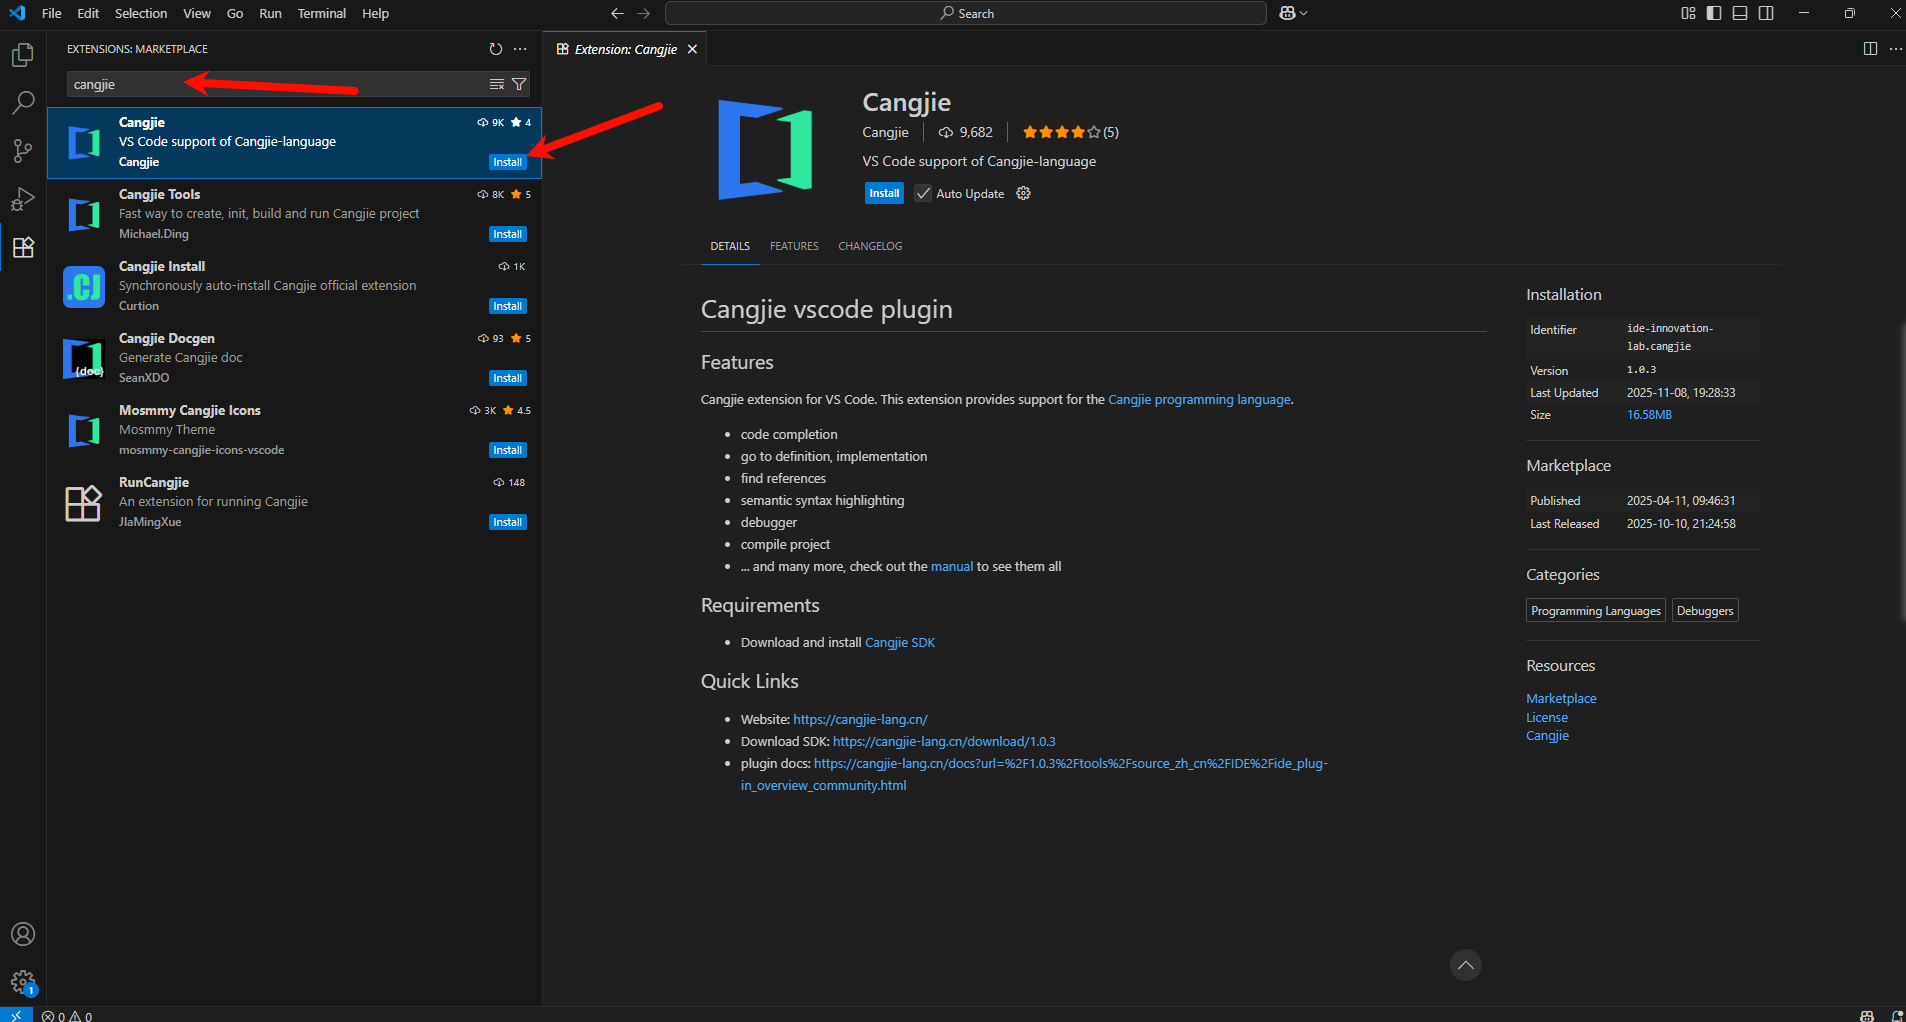Open the Accounts menu icon
The height and width of the screenshot is (1022, 1906).
pos(23,934)
